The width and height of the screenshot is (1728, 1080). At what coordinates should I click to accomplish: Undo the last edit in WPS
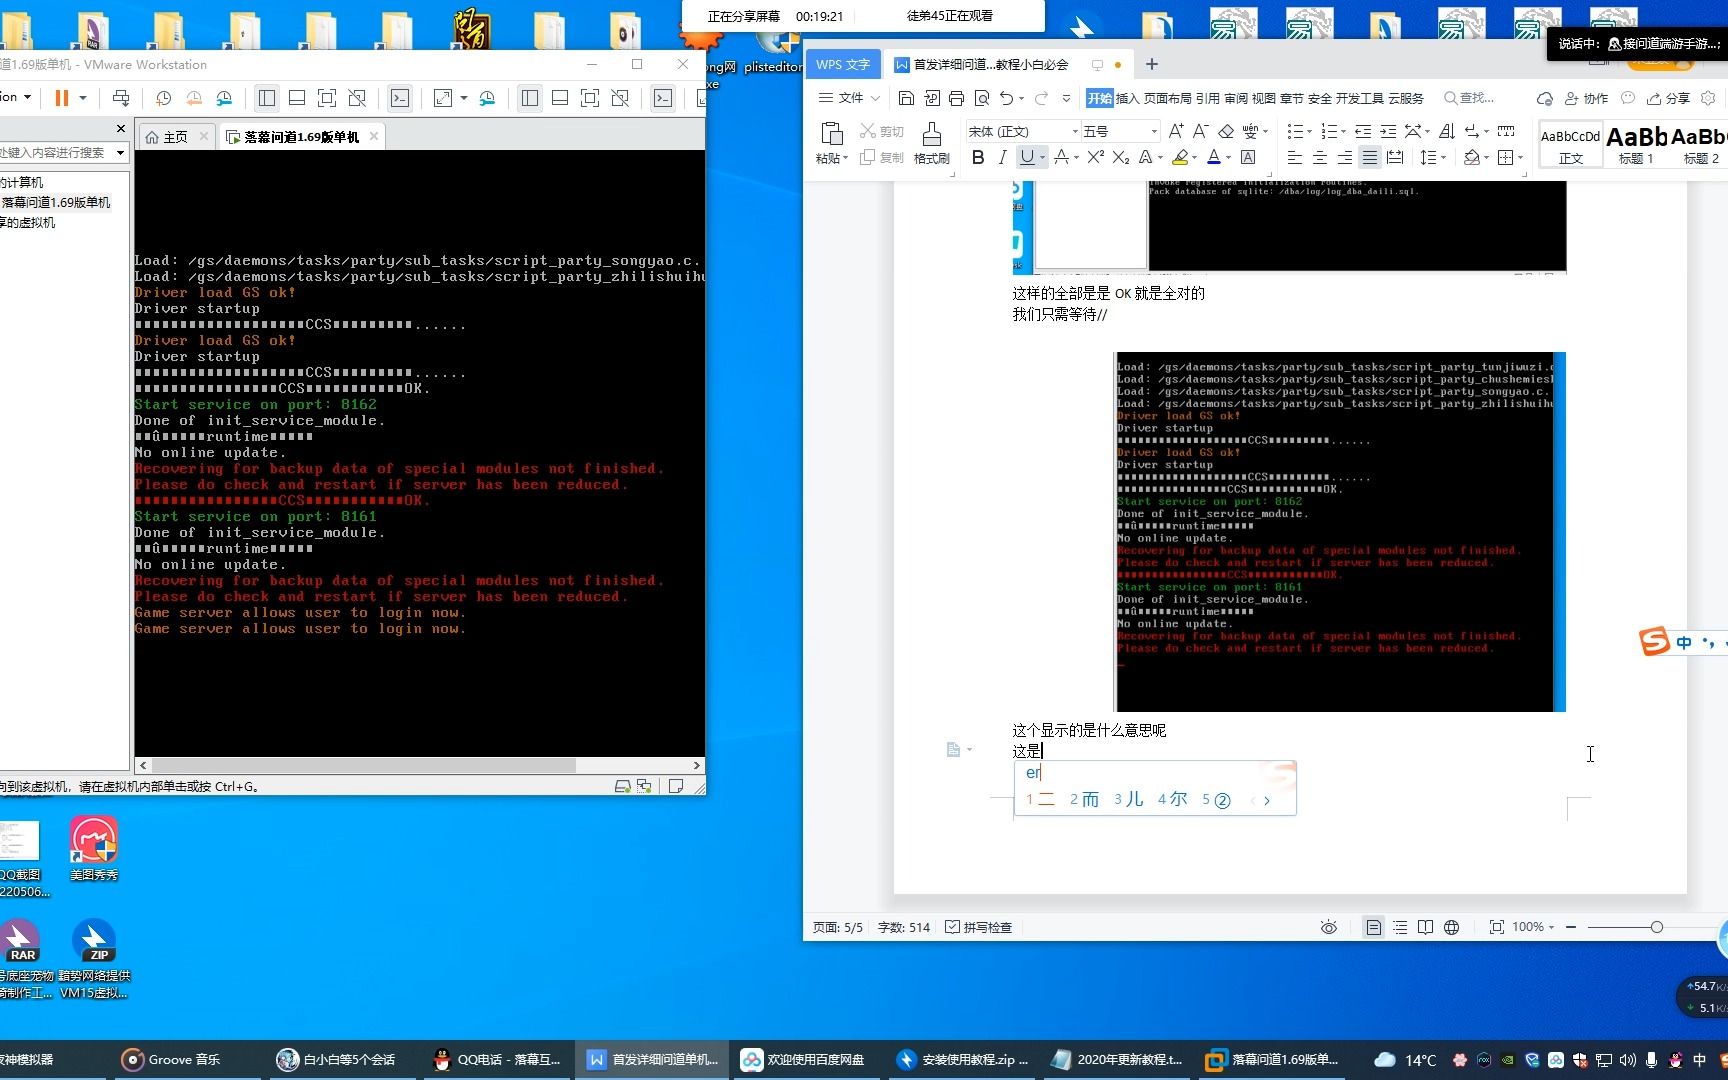[x=1006, y=98]
